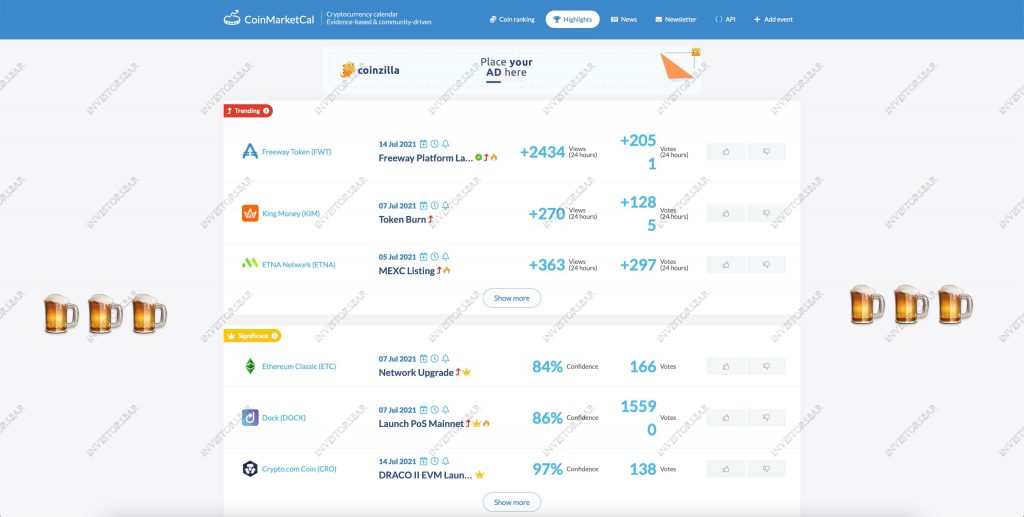Viewport: 1024px width, 517px height.
Task: Open the Launch PoS Mainnet event
Action: pyautogui.click(x=421, y=424)
